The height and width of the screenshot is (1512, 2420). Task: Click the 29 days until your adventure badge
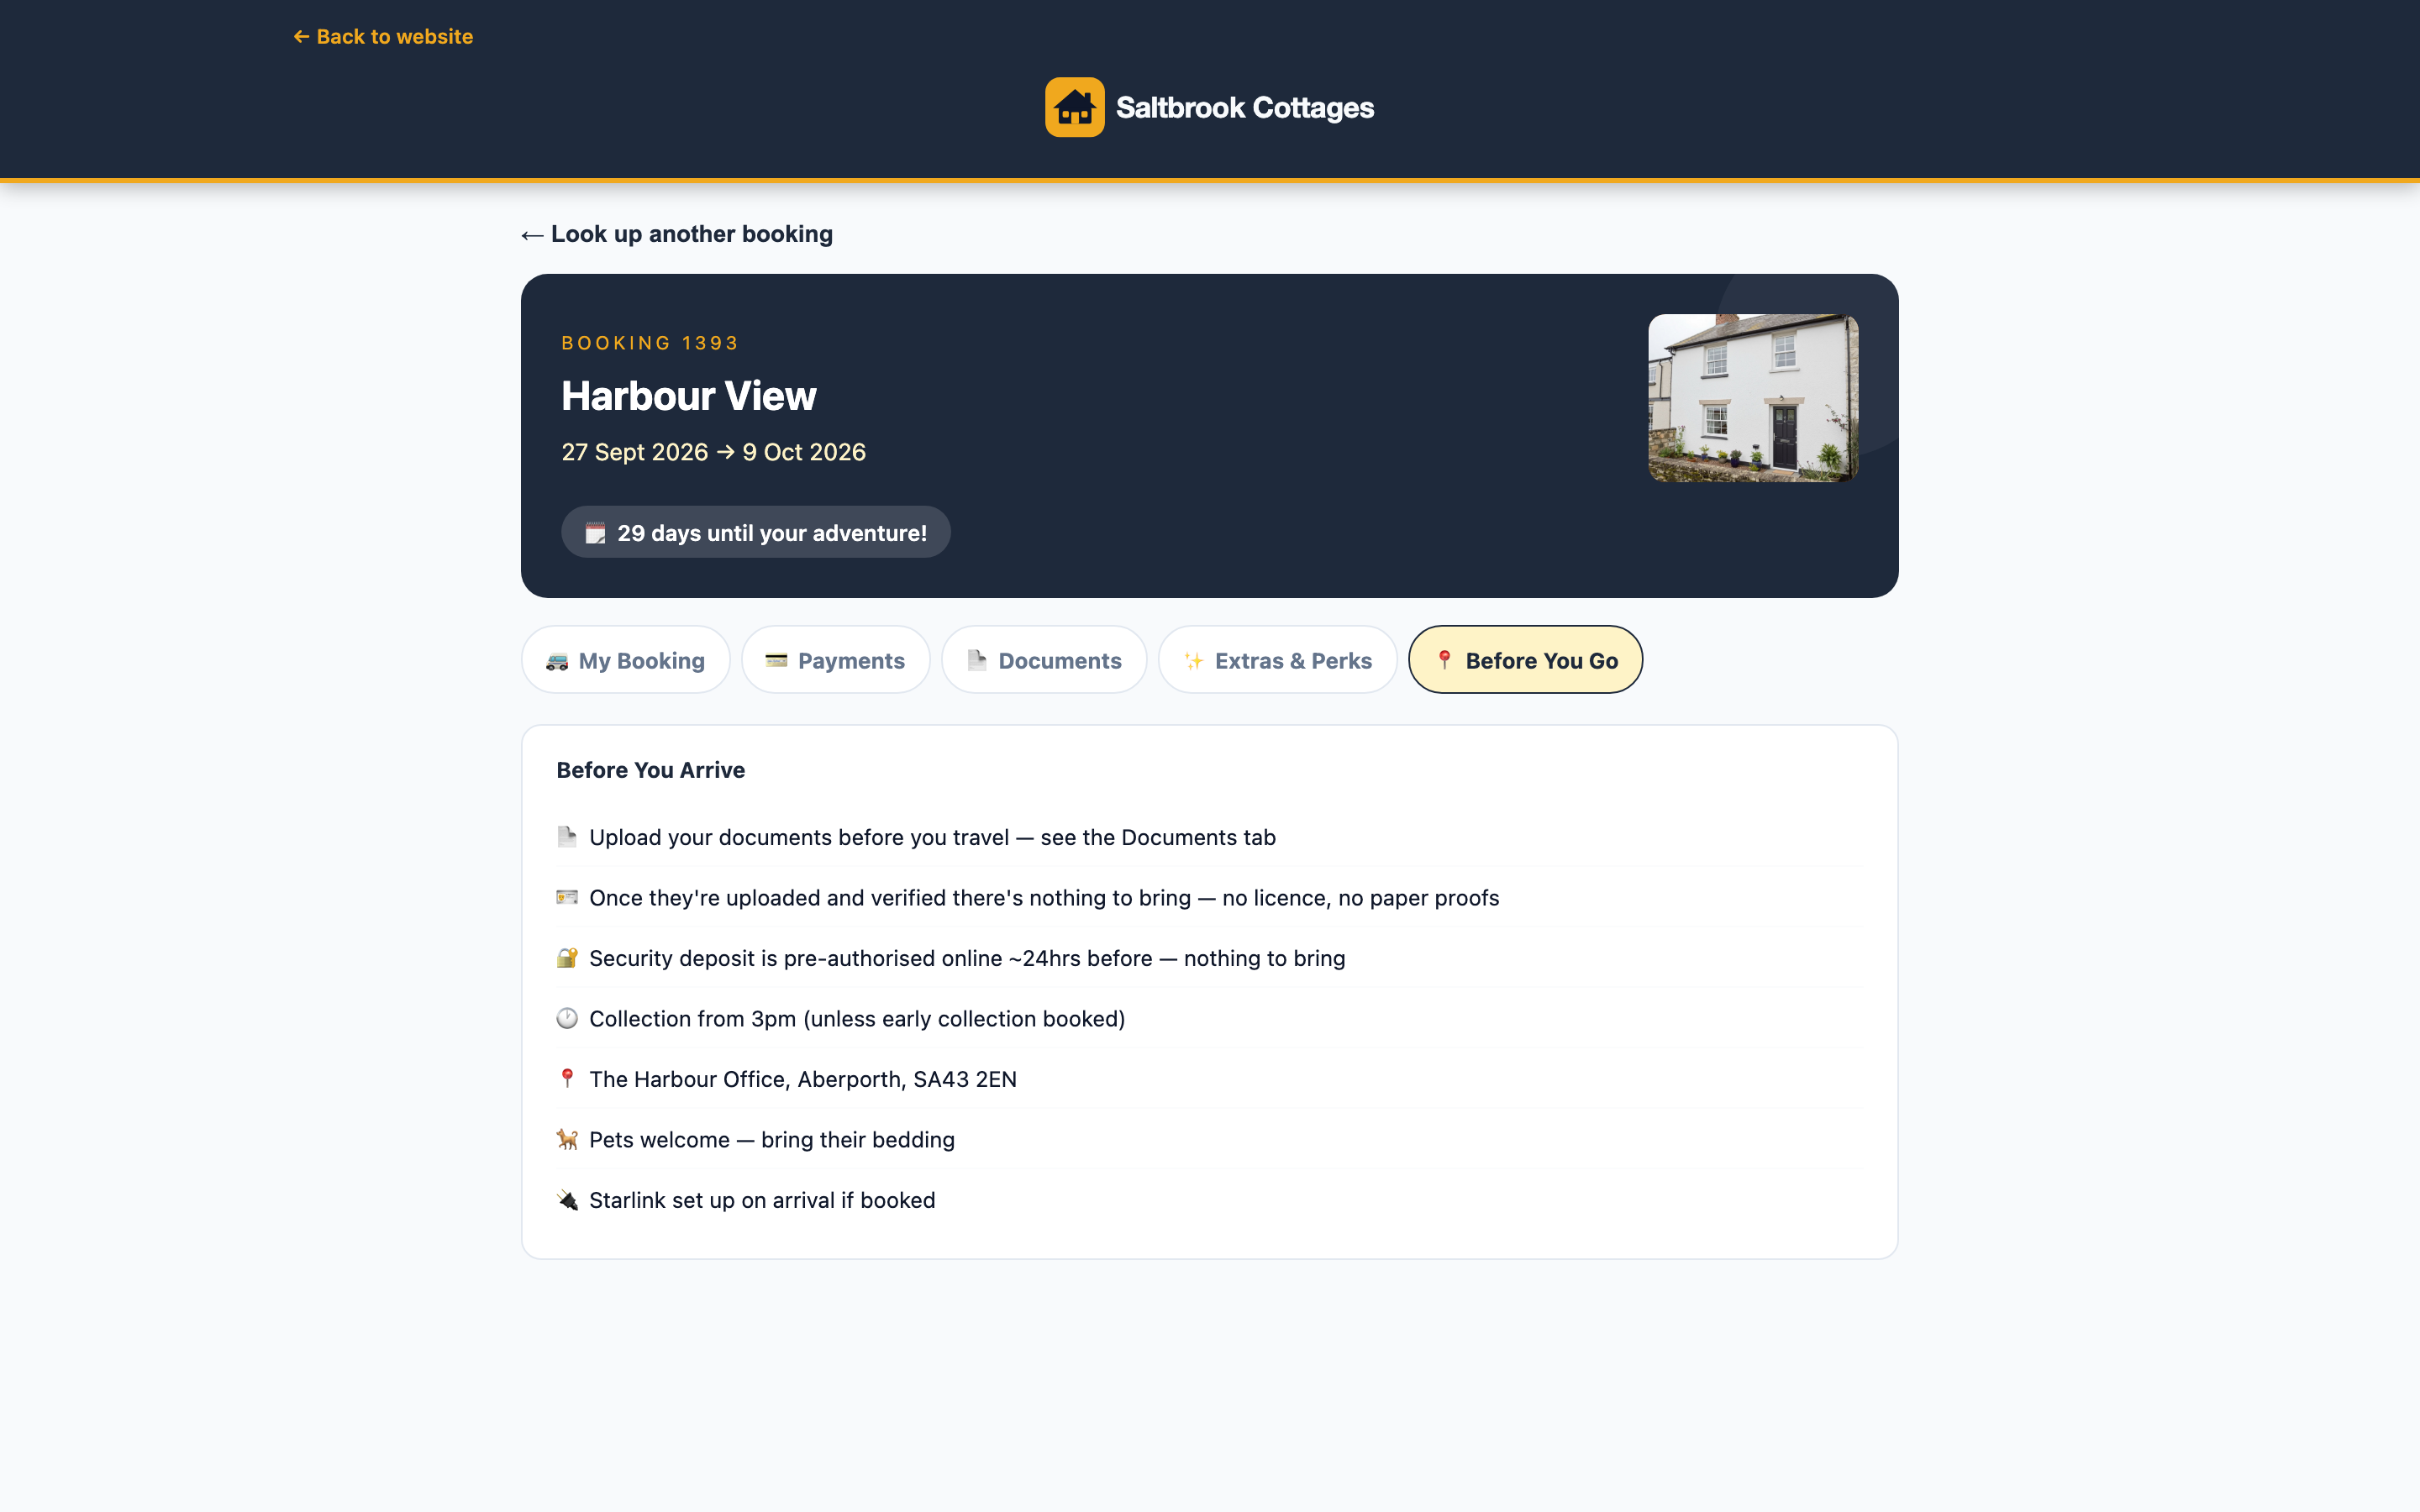tap(755, 532)
